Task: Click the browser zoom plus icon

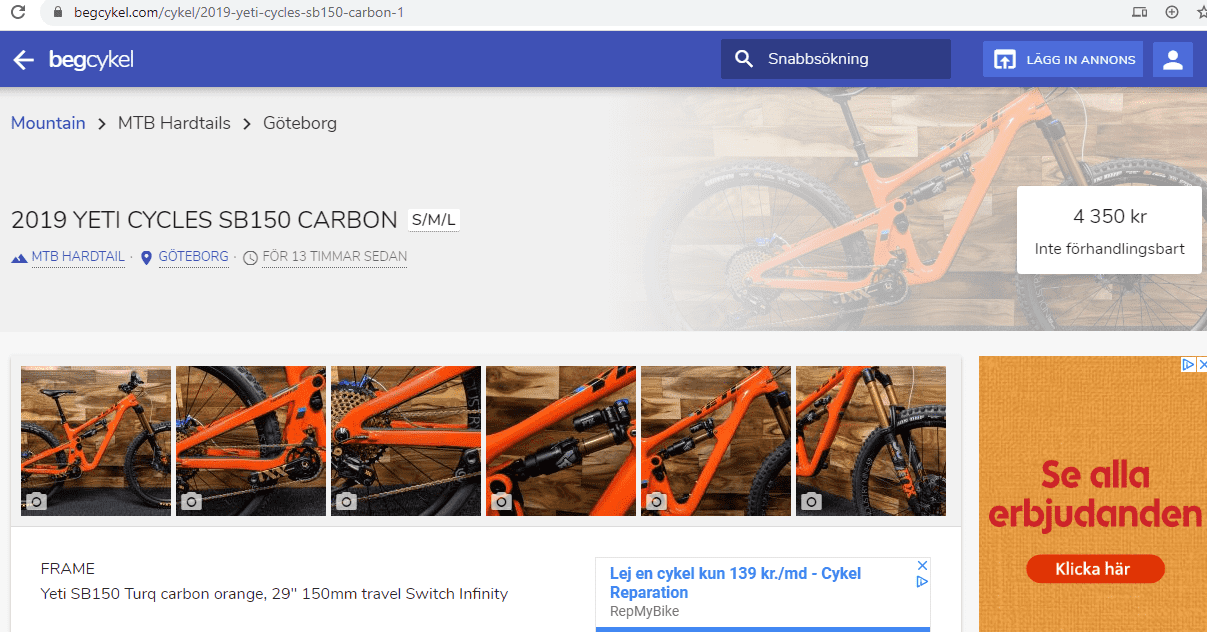Action: coord(1172,13)
